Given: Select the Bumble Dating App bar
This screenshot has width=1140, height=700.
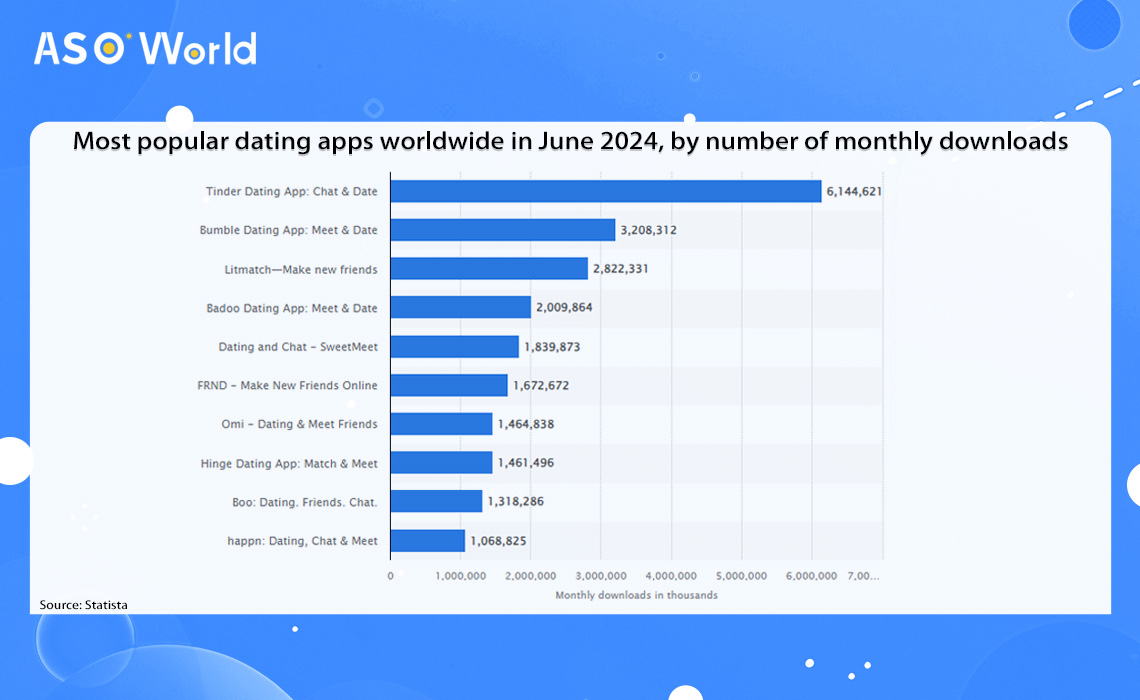Looking at the screenshot, I should coord(502,230).
